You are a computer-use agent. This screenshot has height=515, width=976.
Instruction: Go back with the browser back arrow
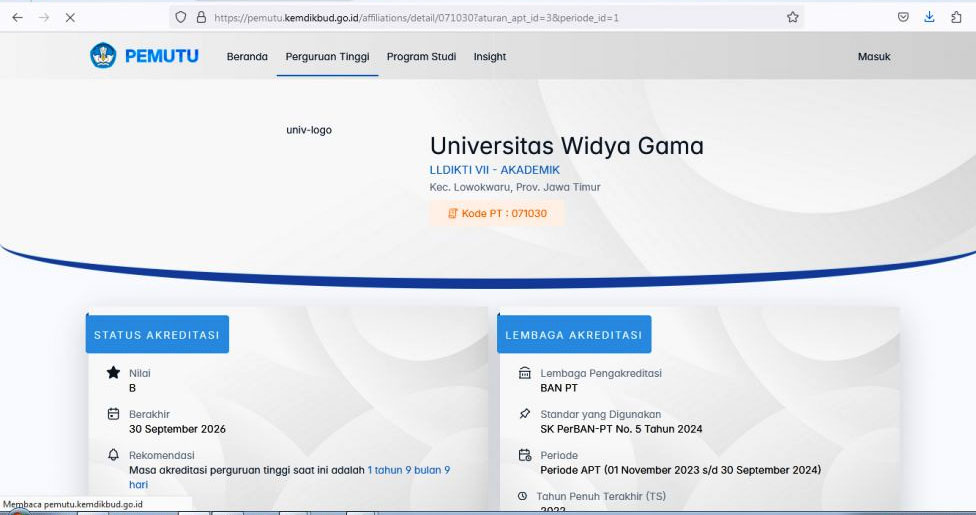tap(17, 17)
